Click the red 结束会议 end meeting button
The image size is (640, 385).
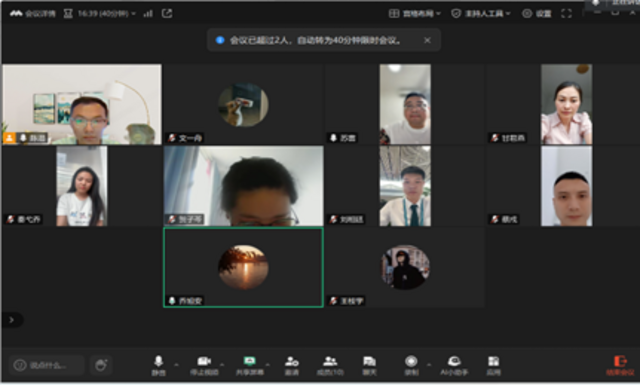tap(620, 365)
